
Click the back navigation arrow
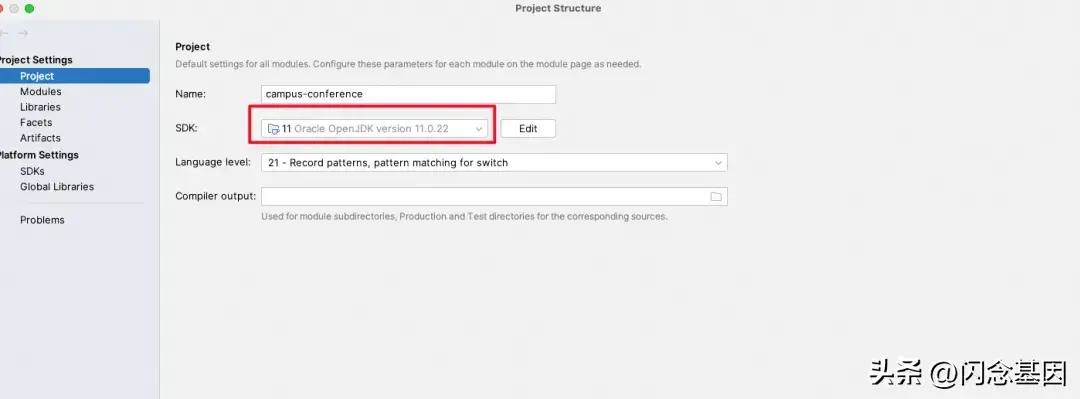pyautogui.click(x=4, y=33)
